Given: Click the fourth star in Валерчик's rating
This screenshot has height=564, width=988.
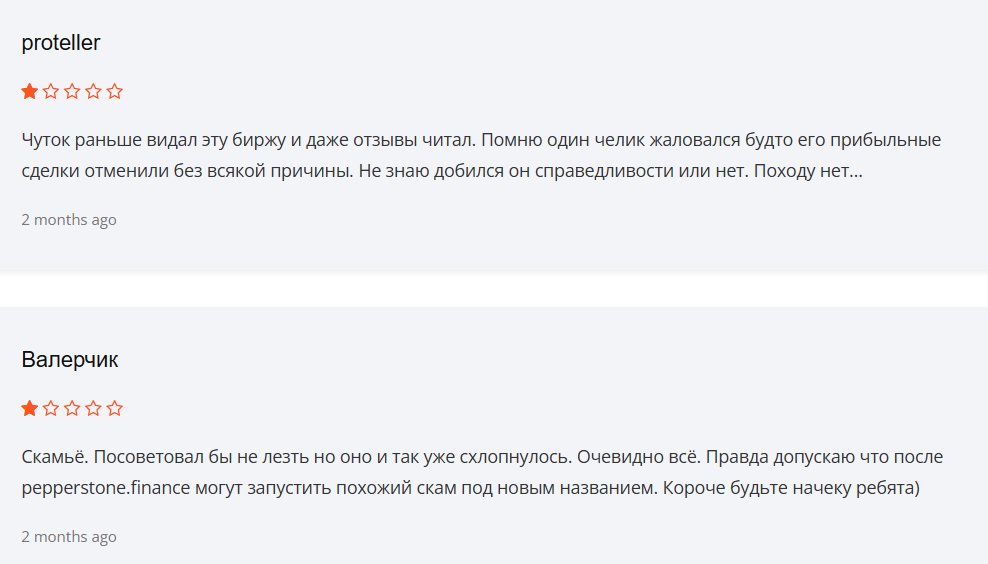Looking at the screenshot, I should point(93,409).
